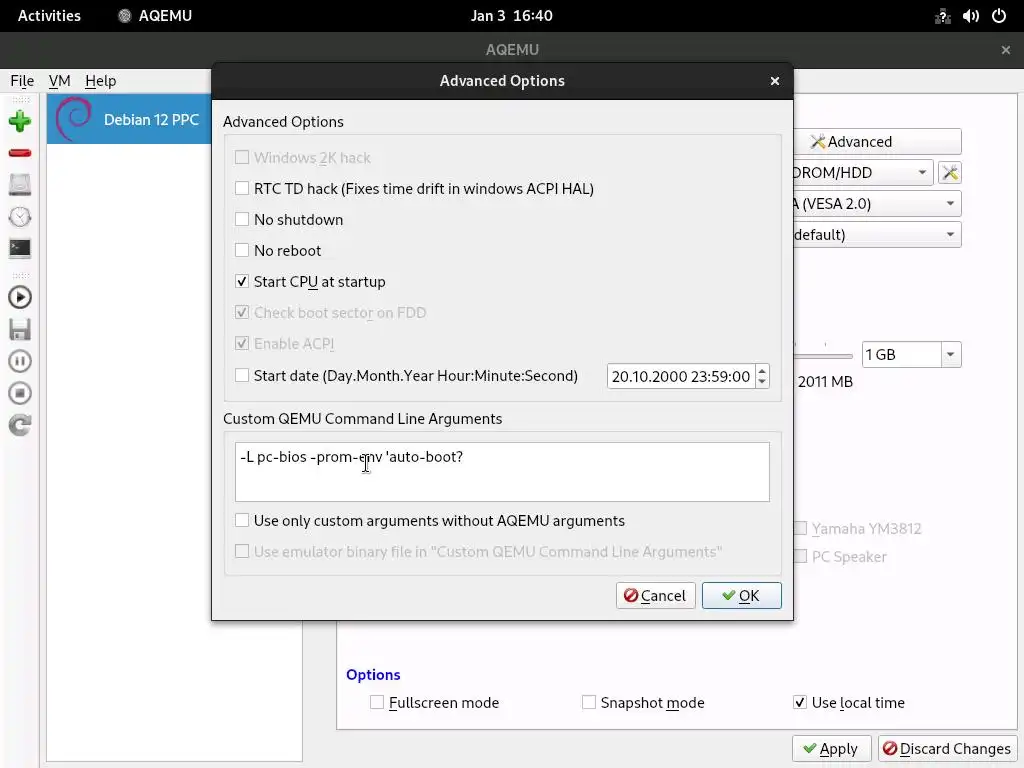Expand the VESA 2.0 video card dropdown
This screenshot has height=768, width=1024.
950,204
